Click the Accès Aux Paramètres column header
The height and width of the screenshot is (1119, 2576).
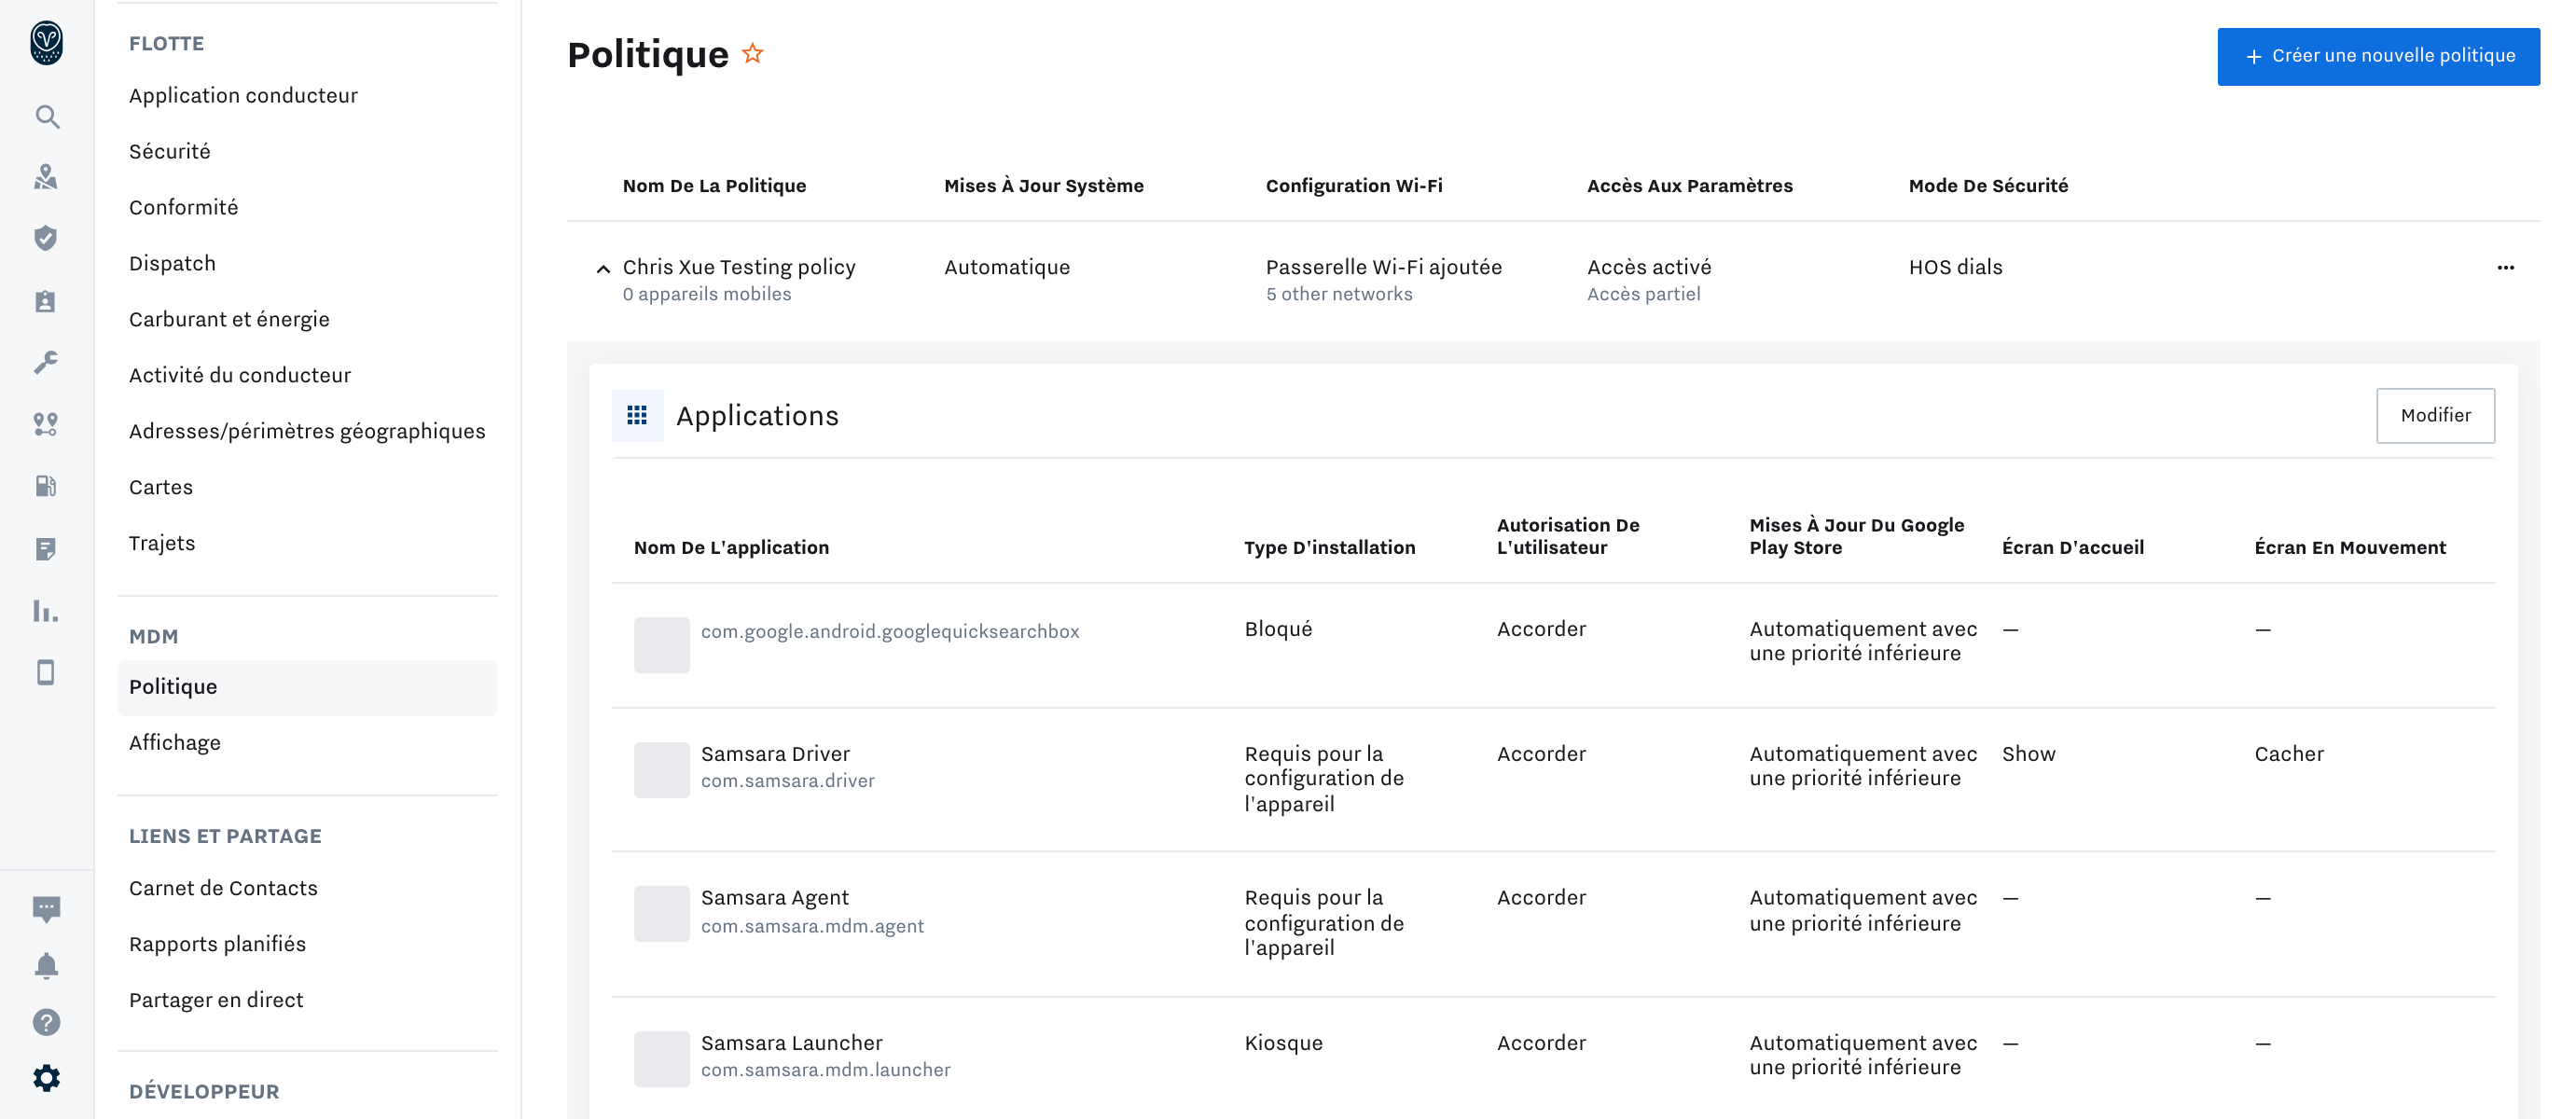click(1690, 186)
